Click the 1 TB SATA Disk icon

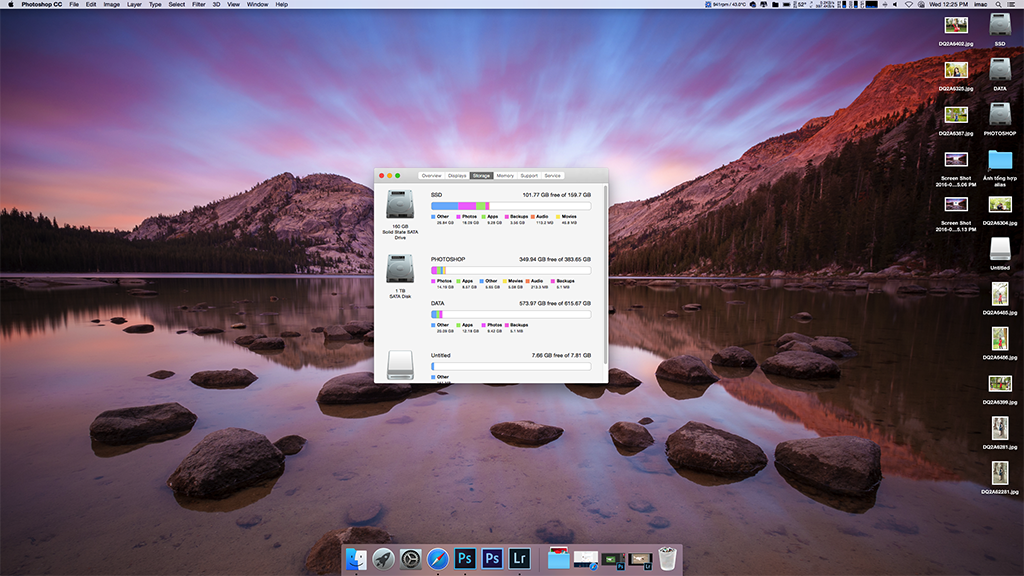400,270
